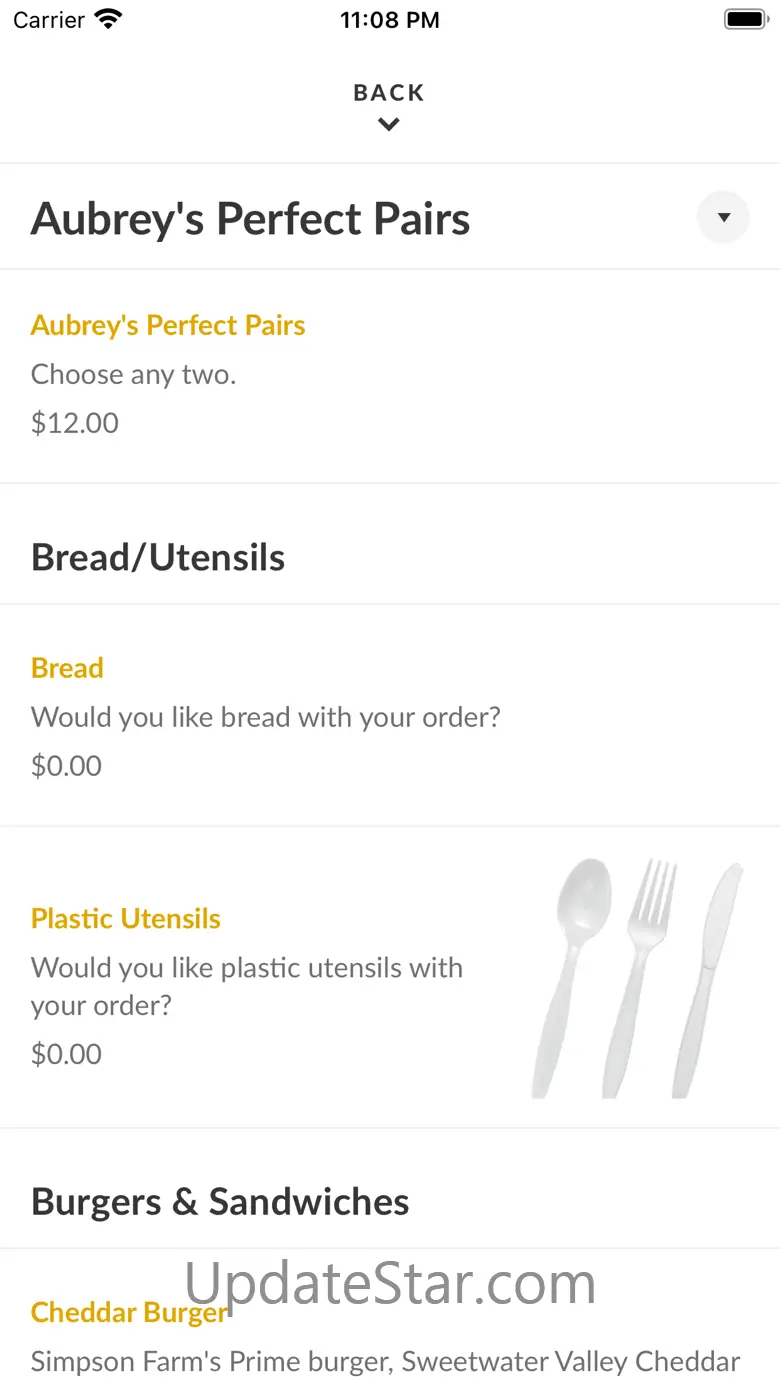The height and width of the screenshot is (1387, 780).
Task: Tap the BACK label at top
Action: point(389,93)
